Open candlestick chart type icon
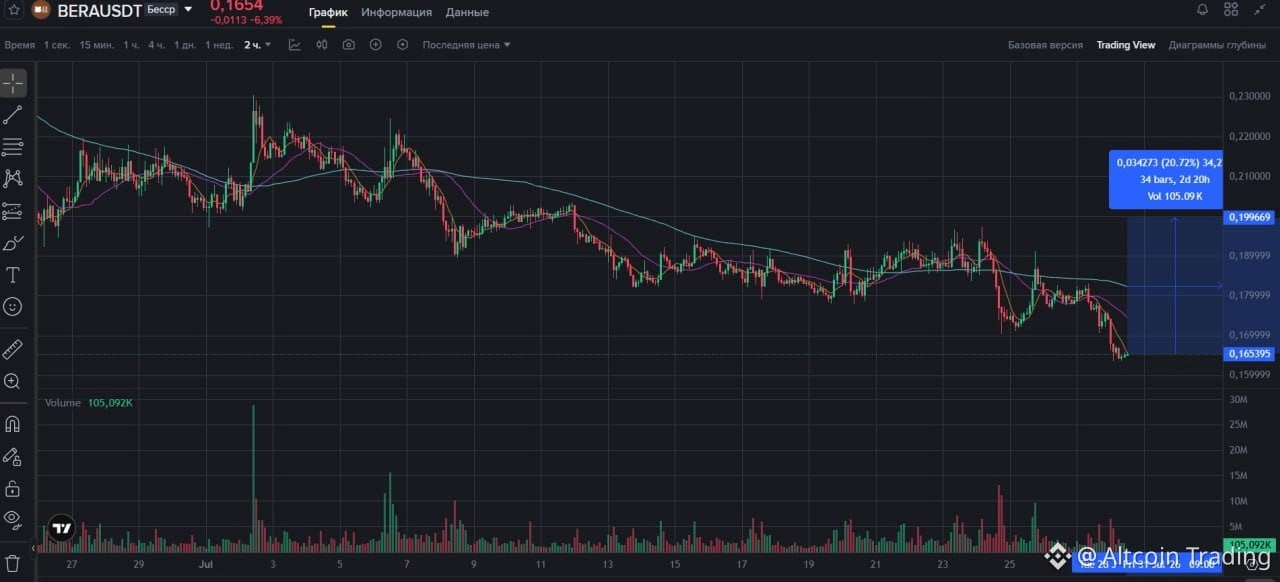 [x=322, y=45]
